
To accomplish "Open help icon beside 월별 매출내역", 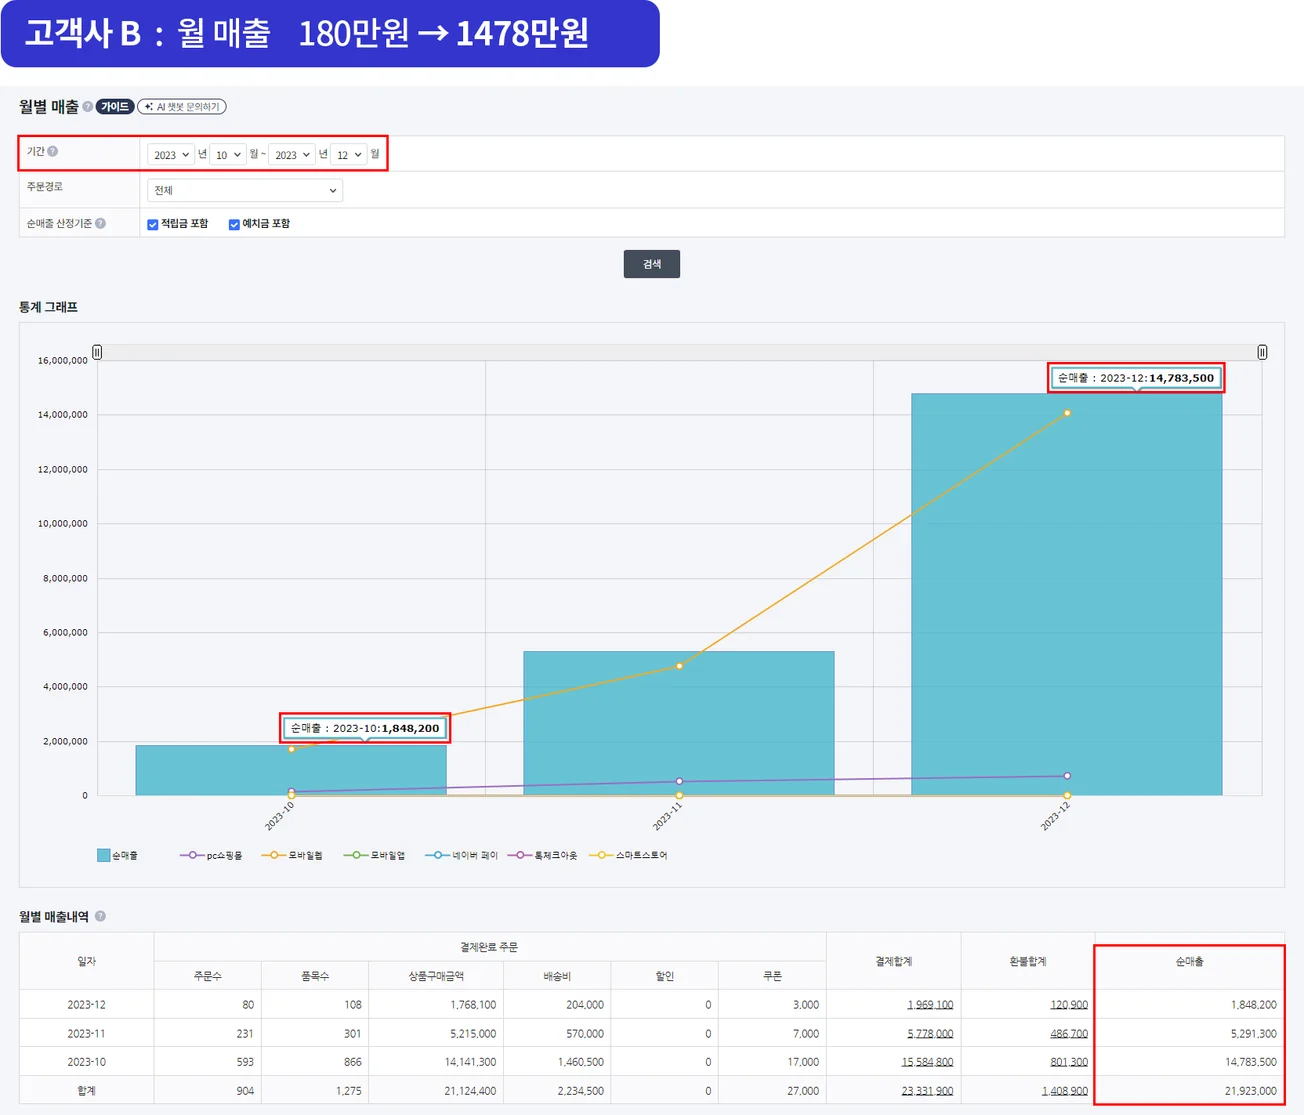I will click(100, 916).
